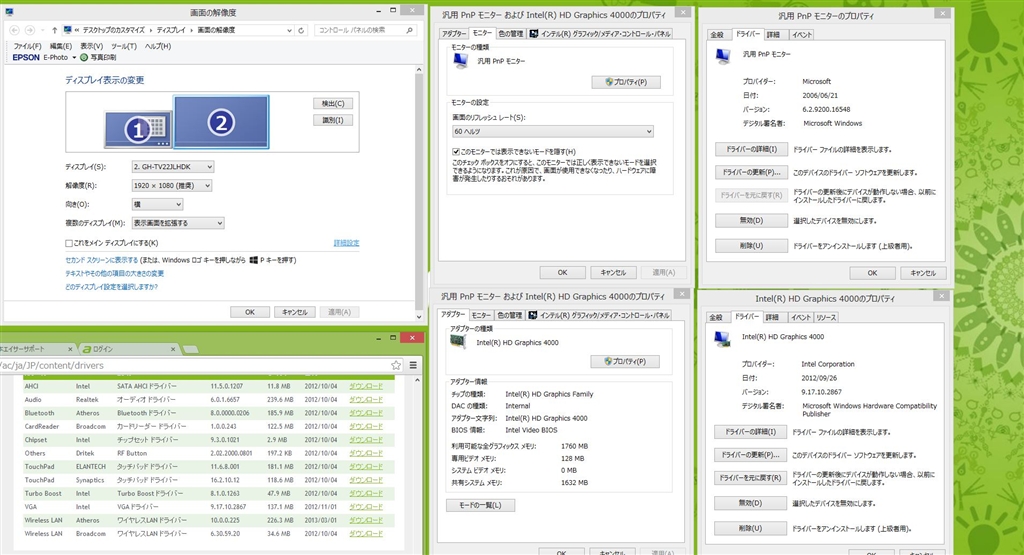Toggle これをメイン ディスプレイにする checkbox
Screen dimensions: 1024x555
(x=69, y=243)
